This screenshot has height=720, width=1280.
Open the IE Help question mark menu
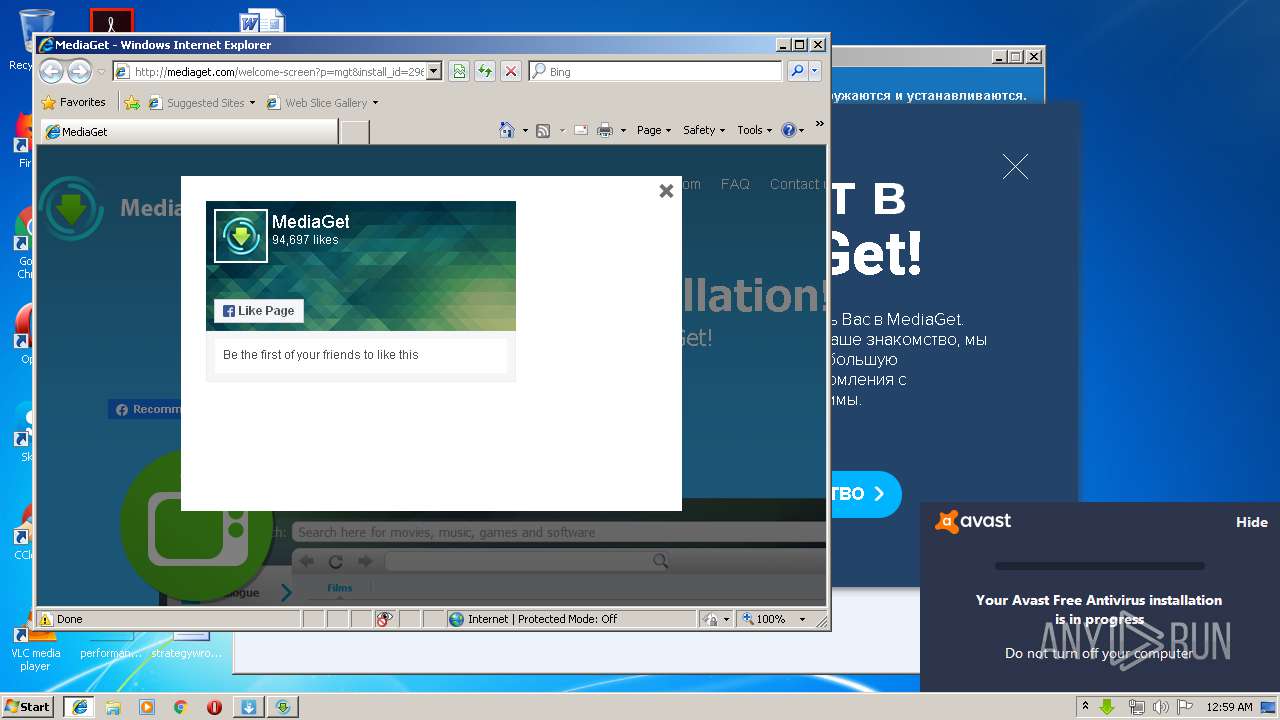pos(792,130)
